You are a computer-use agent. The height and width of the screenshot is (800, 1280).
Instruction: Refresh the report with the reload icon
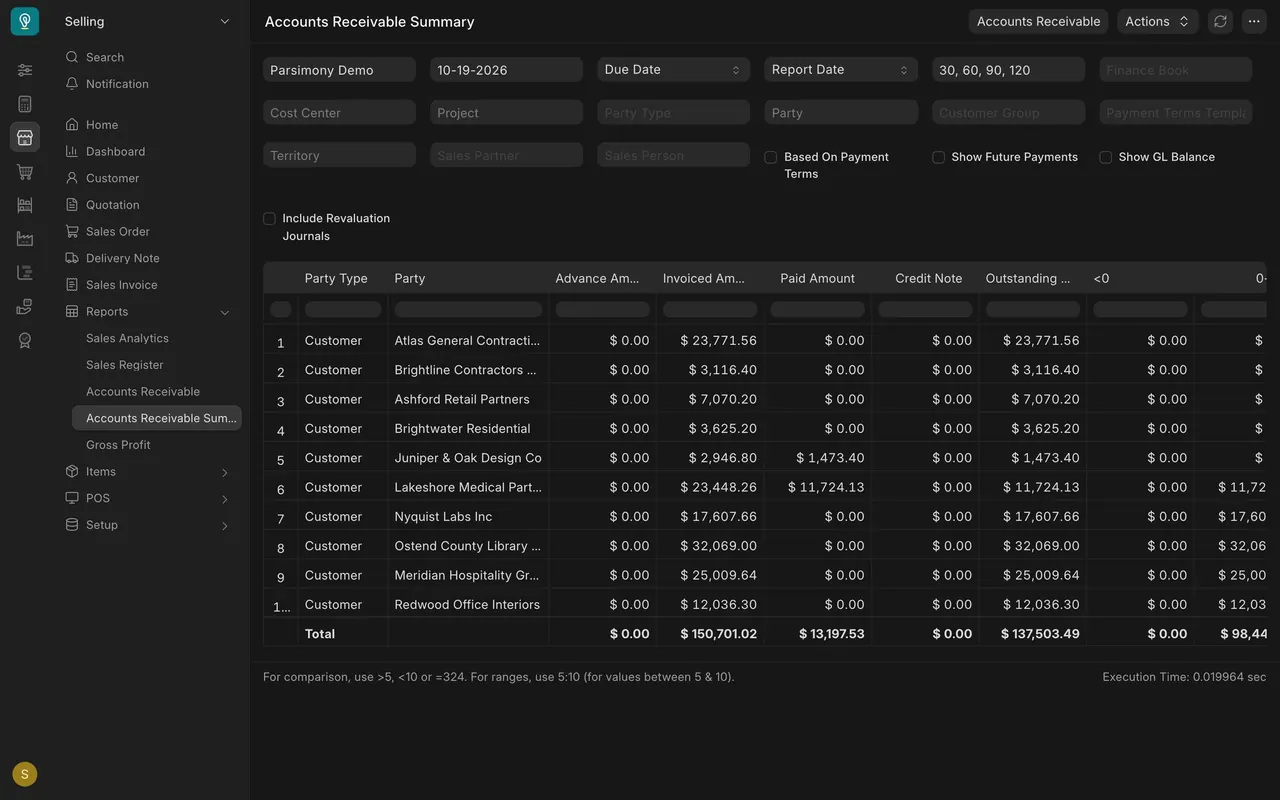tap(1220, 21)
